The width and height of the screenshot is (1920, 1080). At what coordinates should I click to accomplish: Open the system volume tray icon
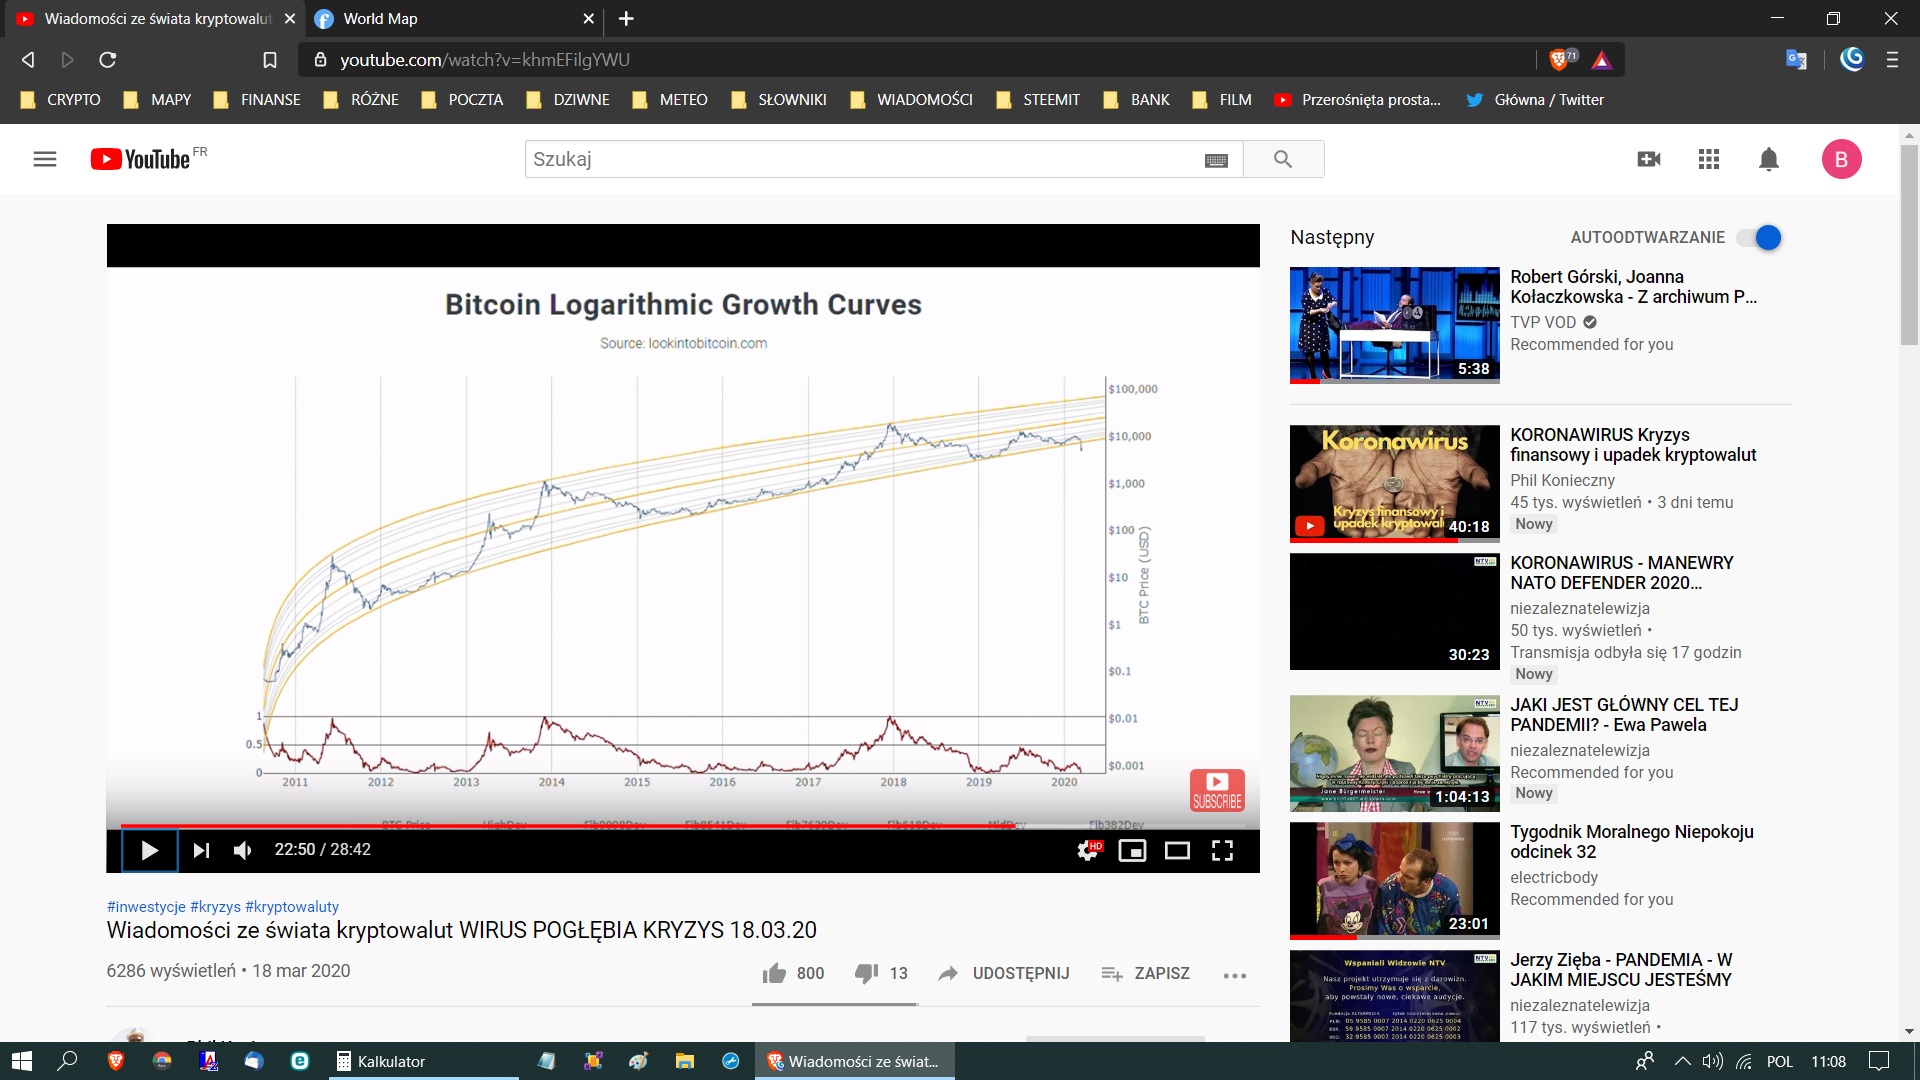click(x=1713, y=1061)
